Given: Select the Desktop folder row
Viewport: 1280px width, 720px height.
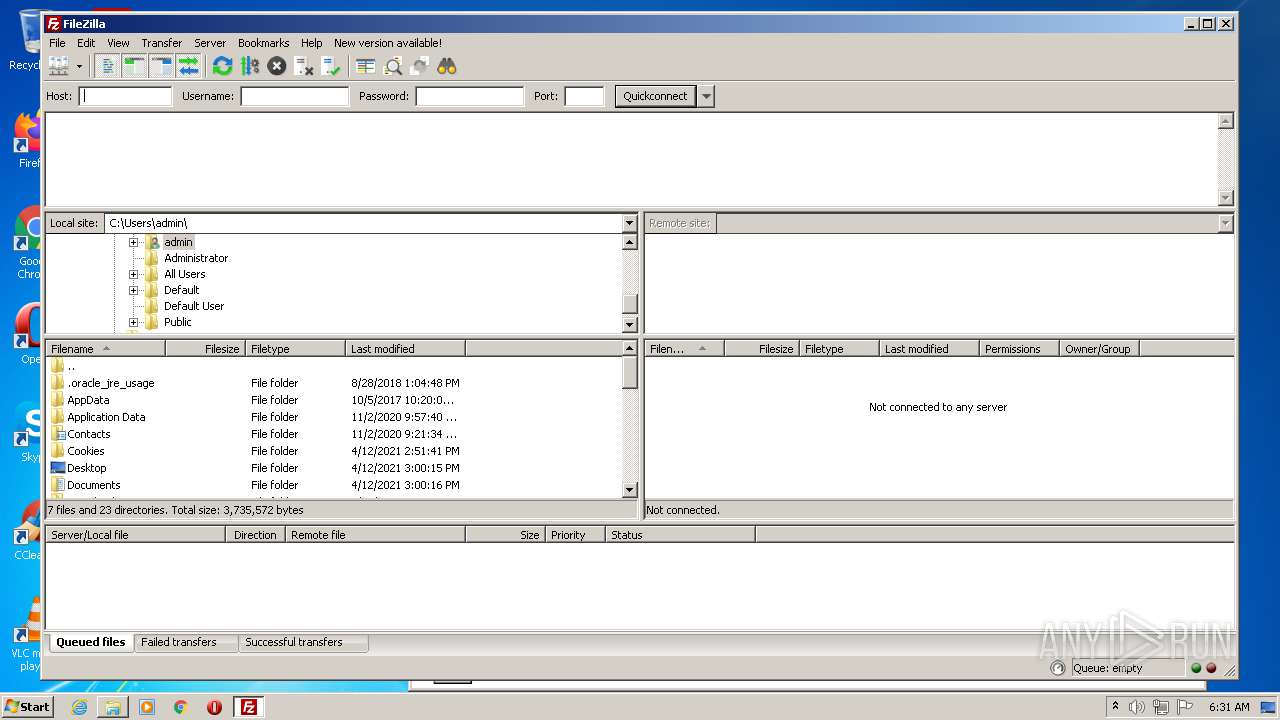Looking at the screenshot, I should point(334,468).
